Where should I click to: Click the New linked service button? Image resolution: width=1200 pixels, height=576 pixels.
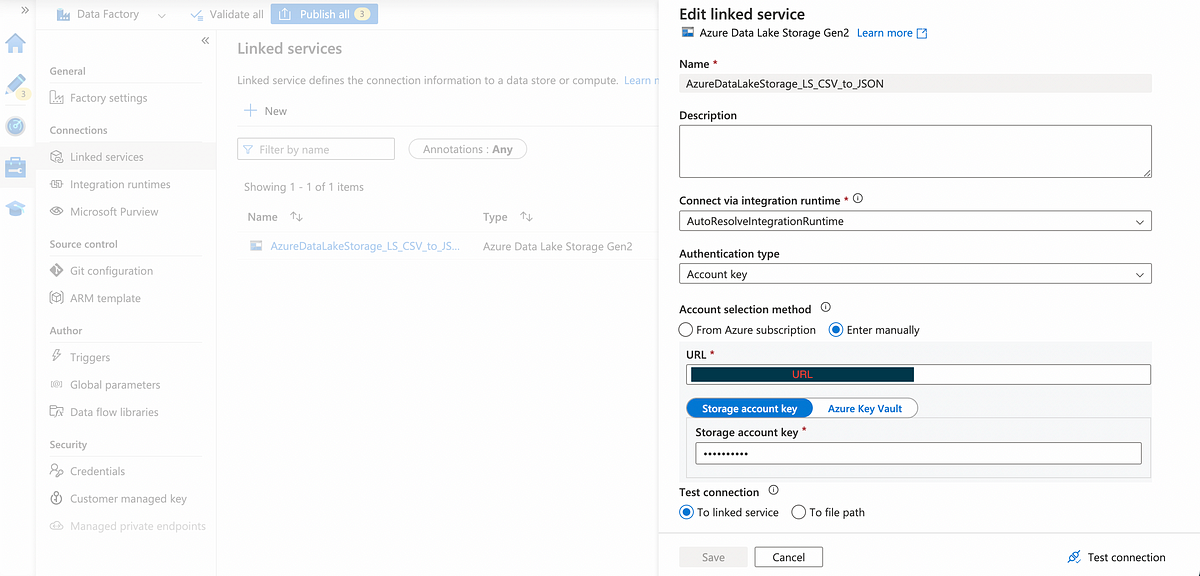tap(266, 111)
